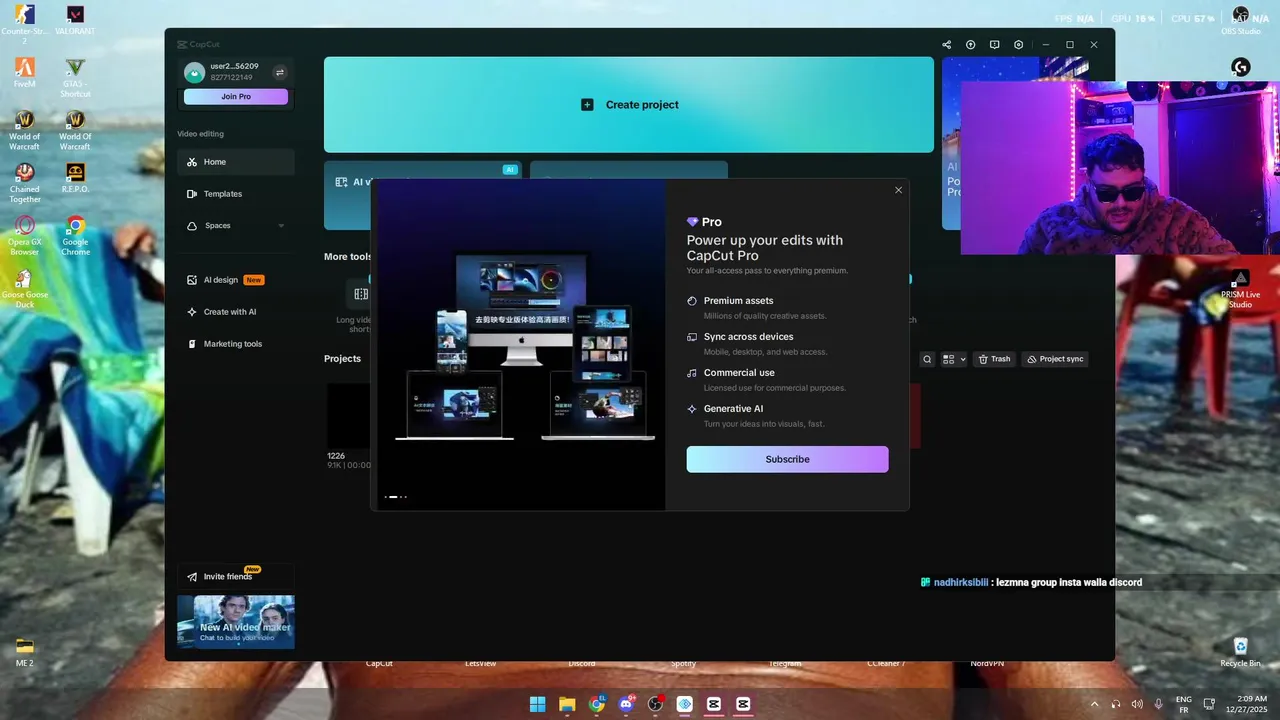Click the carousel pagination indicator in popup
Screen dimensions: 1280x720
pyautogui.click(x=396, y=497)
